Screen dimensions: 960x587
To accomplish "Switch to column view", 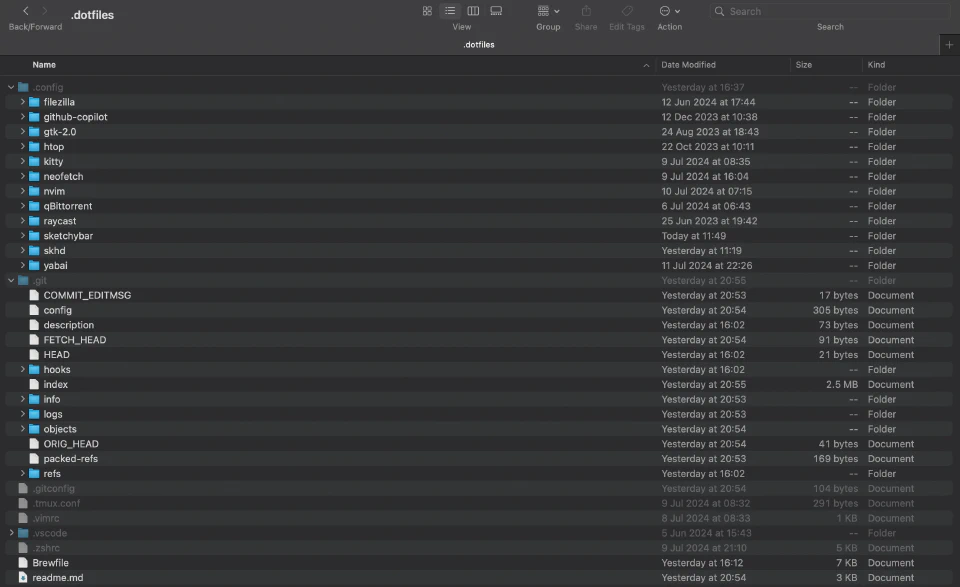I will [x=473, y=11].
